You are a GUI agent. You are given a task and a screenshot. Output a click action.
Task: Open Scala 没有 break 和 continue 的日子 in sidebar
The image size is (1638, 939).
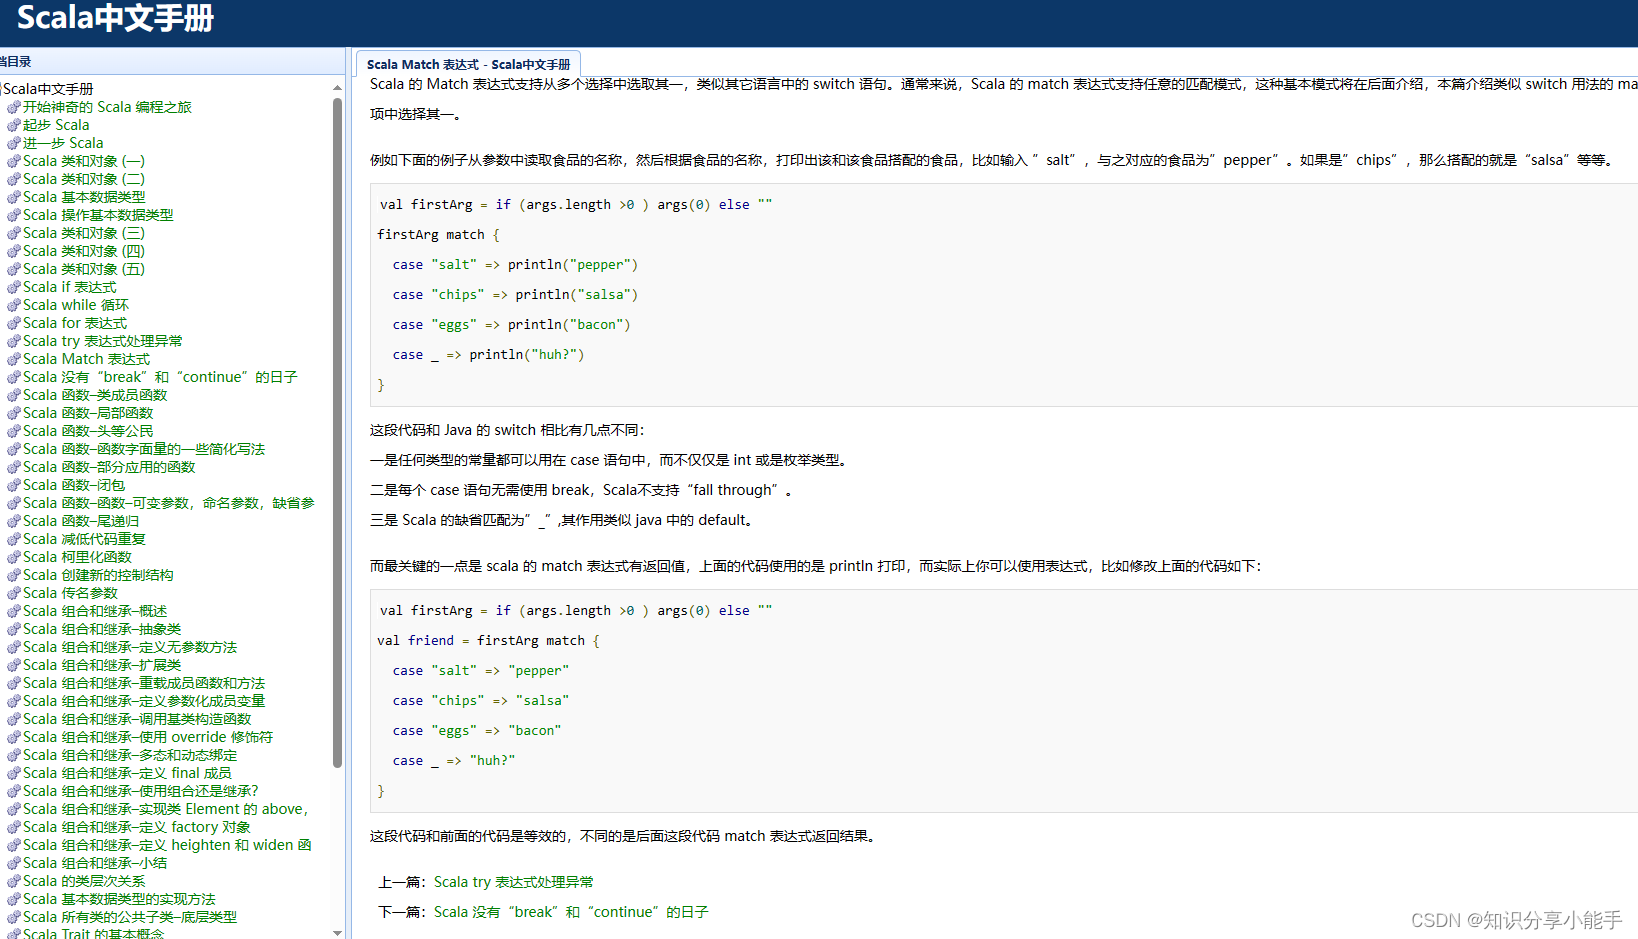click(160, 377)
